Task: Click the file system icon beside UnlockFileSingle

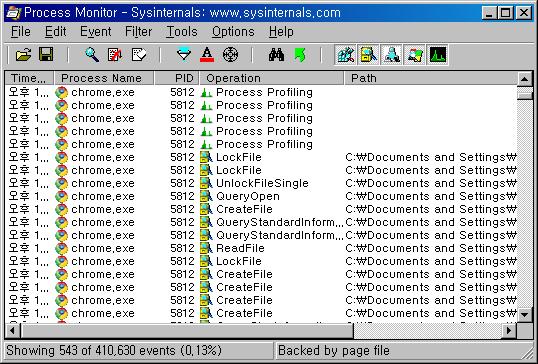Action: (206, 183)
